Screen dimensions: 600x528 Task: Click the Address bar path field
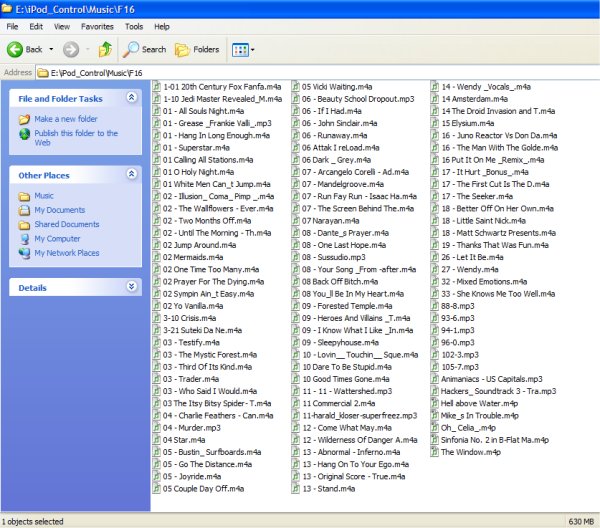318,73
